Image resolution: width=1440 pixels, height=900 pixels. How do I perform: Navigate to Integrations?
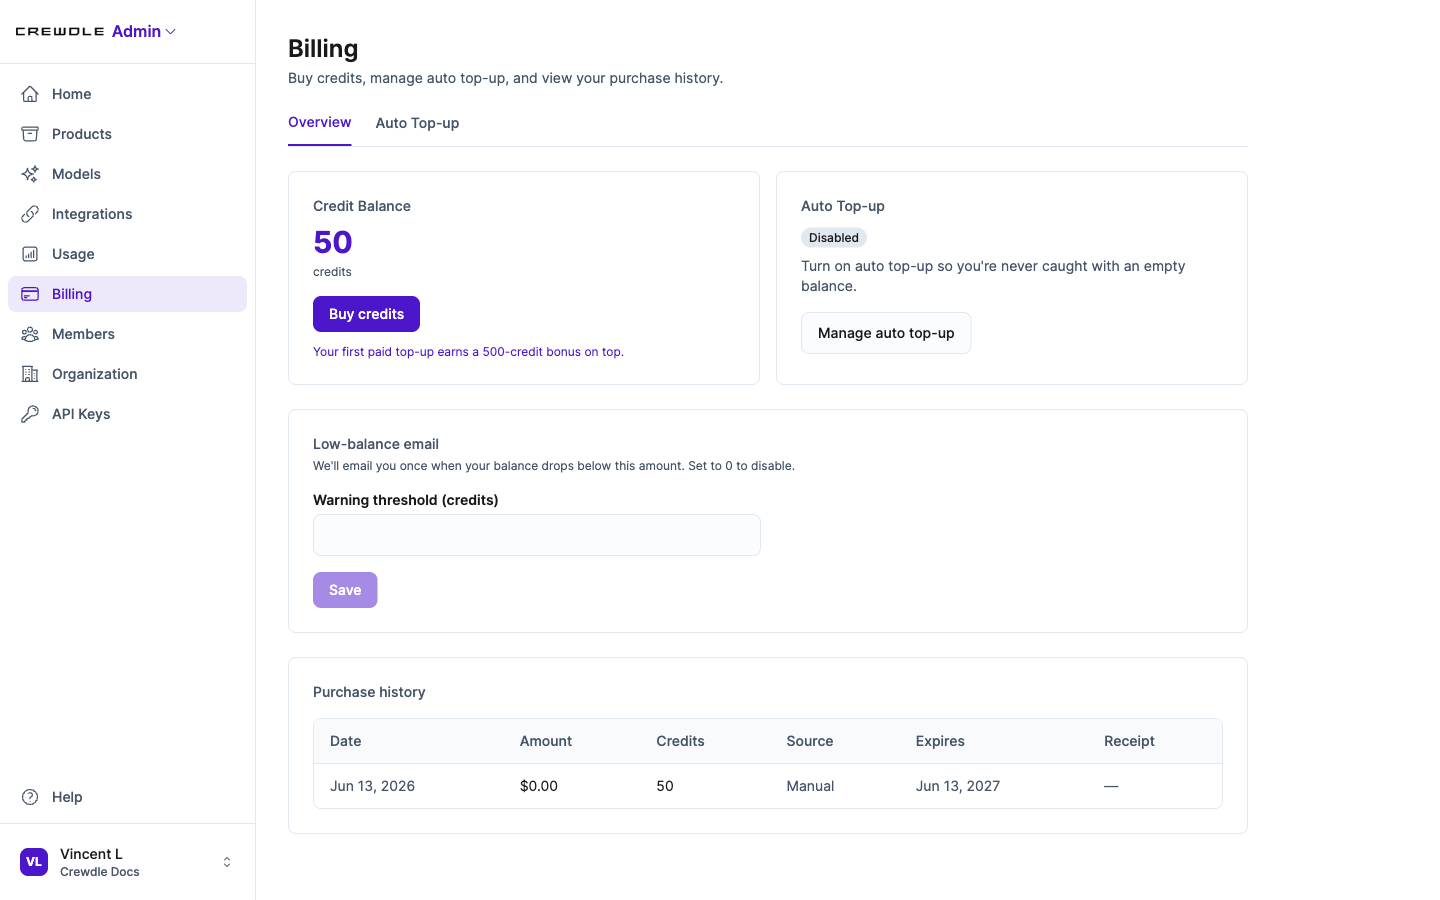click(127, 214)
